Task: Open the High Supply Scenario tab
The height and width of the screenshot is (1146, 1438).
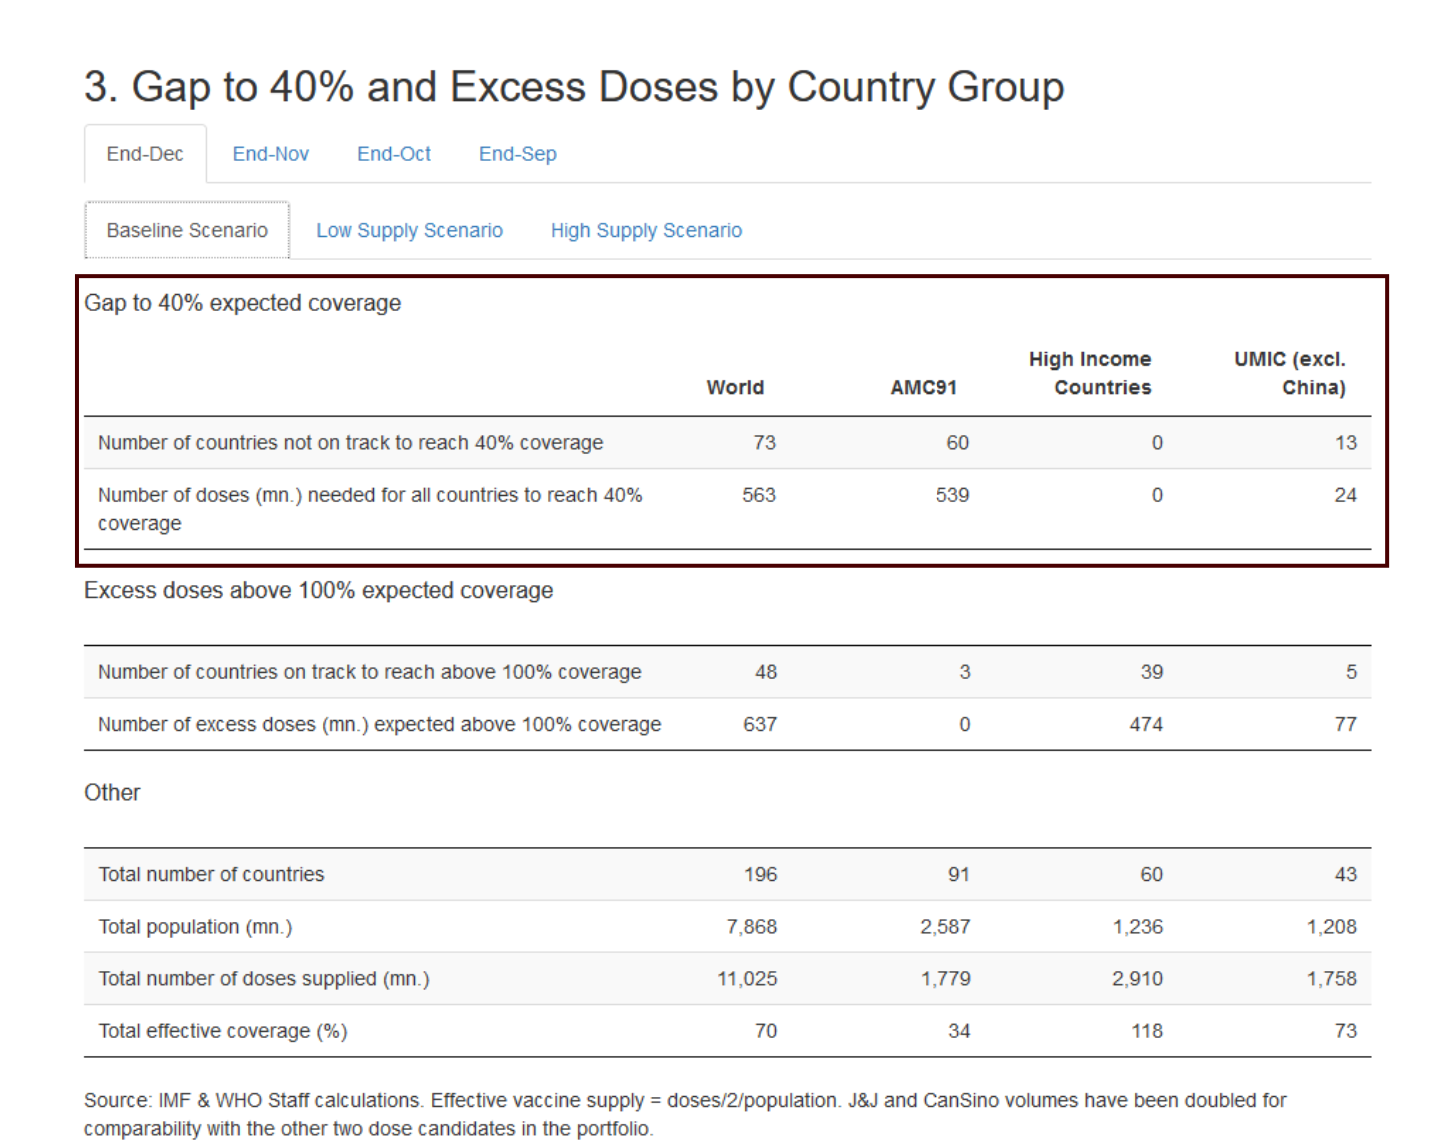Action: 646,230
